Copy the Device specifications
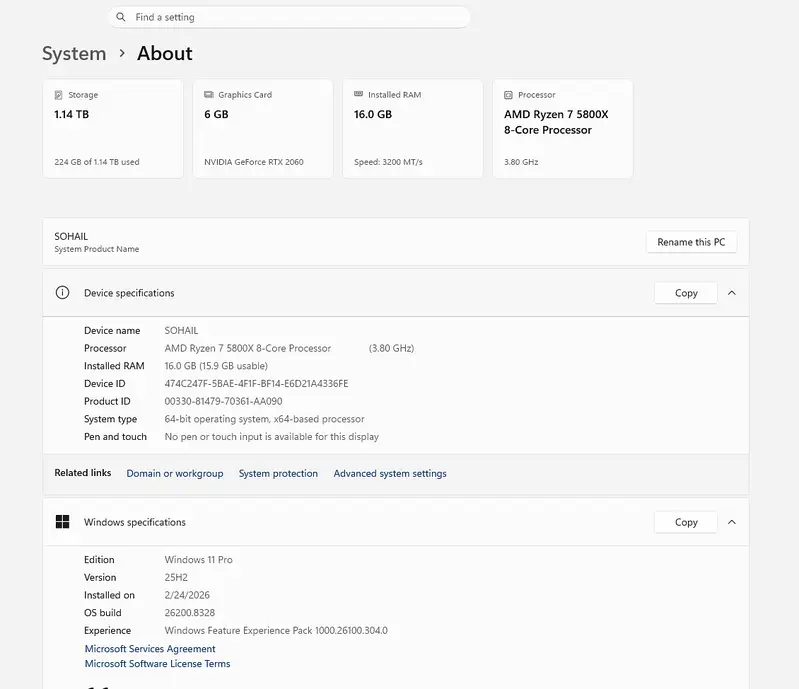 point(686,293)
